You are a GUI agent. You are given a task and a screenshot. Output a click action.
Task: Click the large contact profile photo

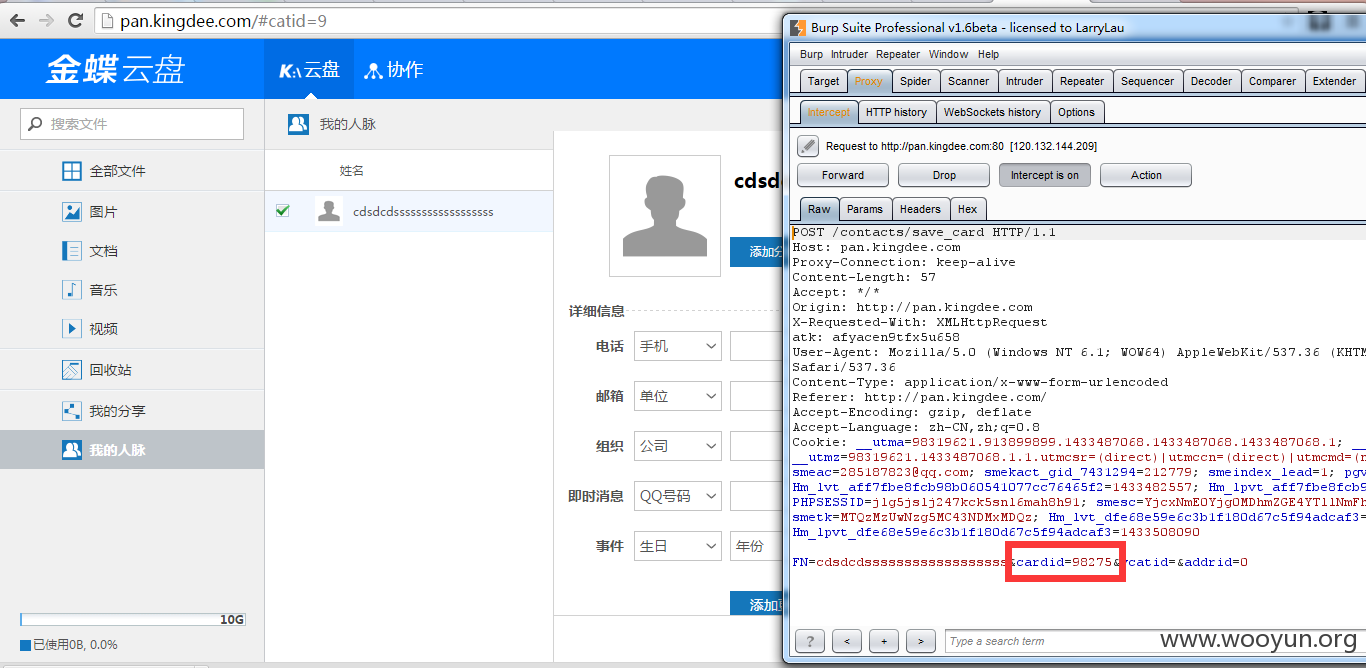click(664, 216)
